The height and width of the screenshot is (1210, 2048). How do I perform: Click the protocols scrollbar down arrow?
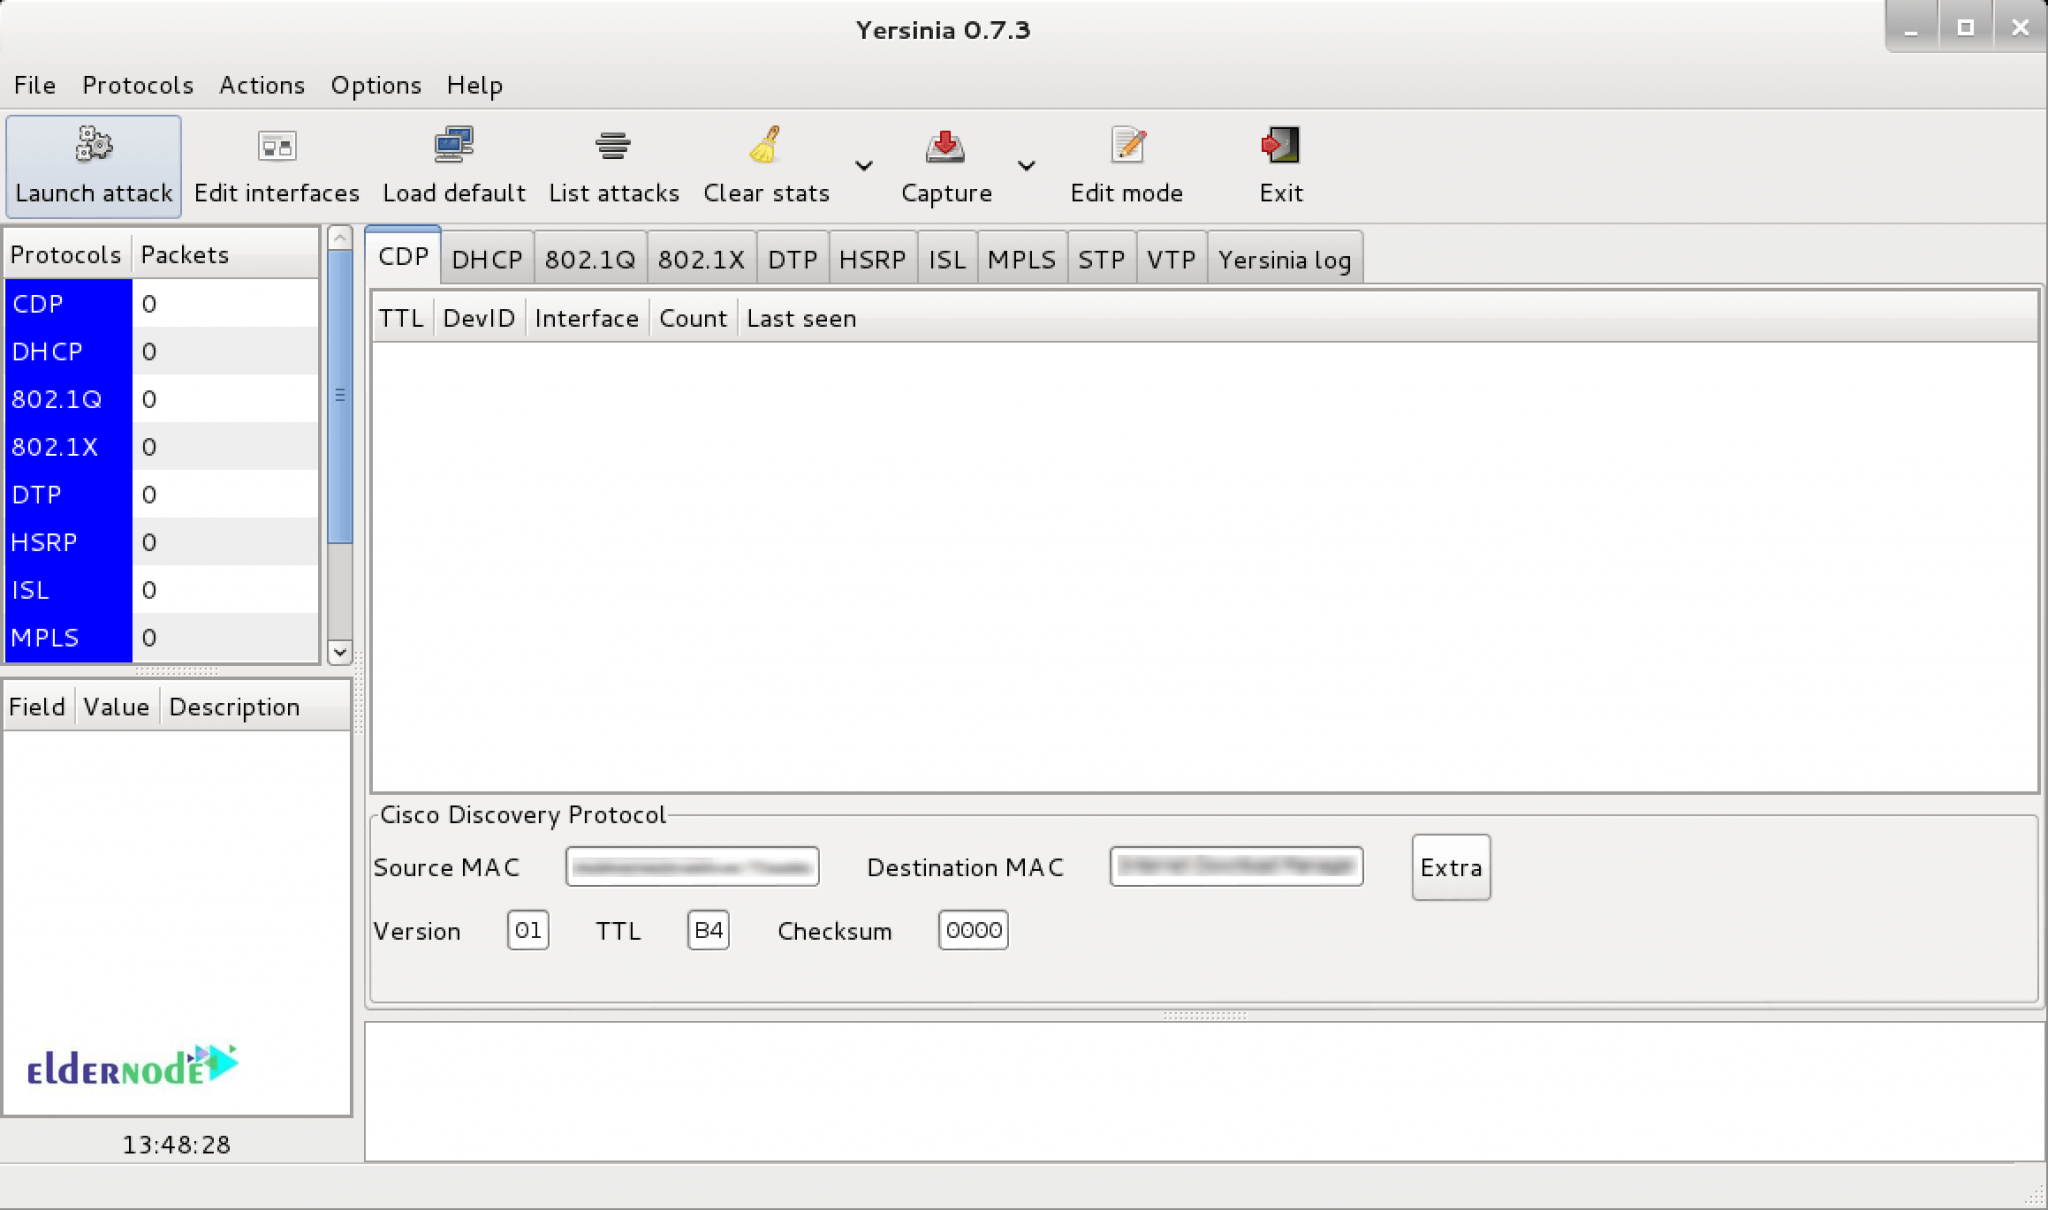tap(339, 652)
